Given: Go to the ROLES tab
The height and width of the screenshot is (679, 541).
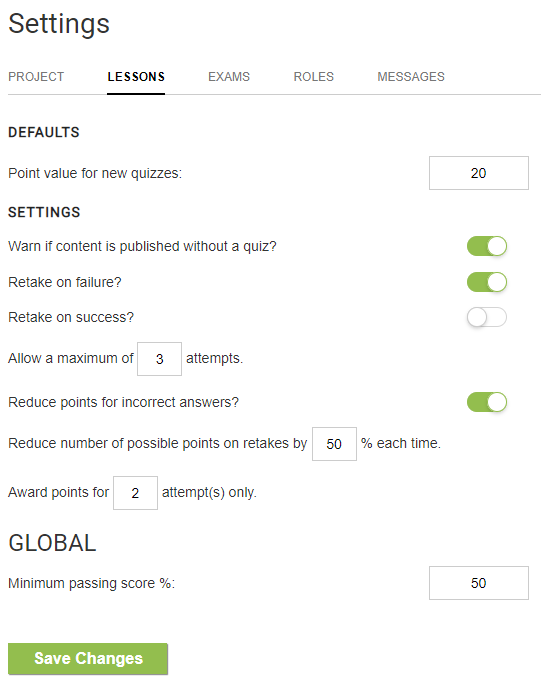Looking at the screenshot, I should 314,77.
